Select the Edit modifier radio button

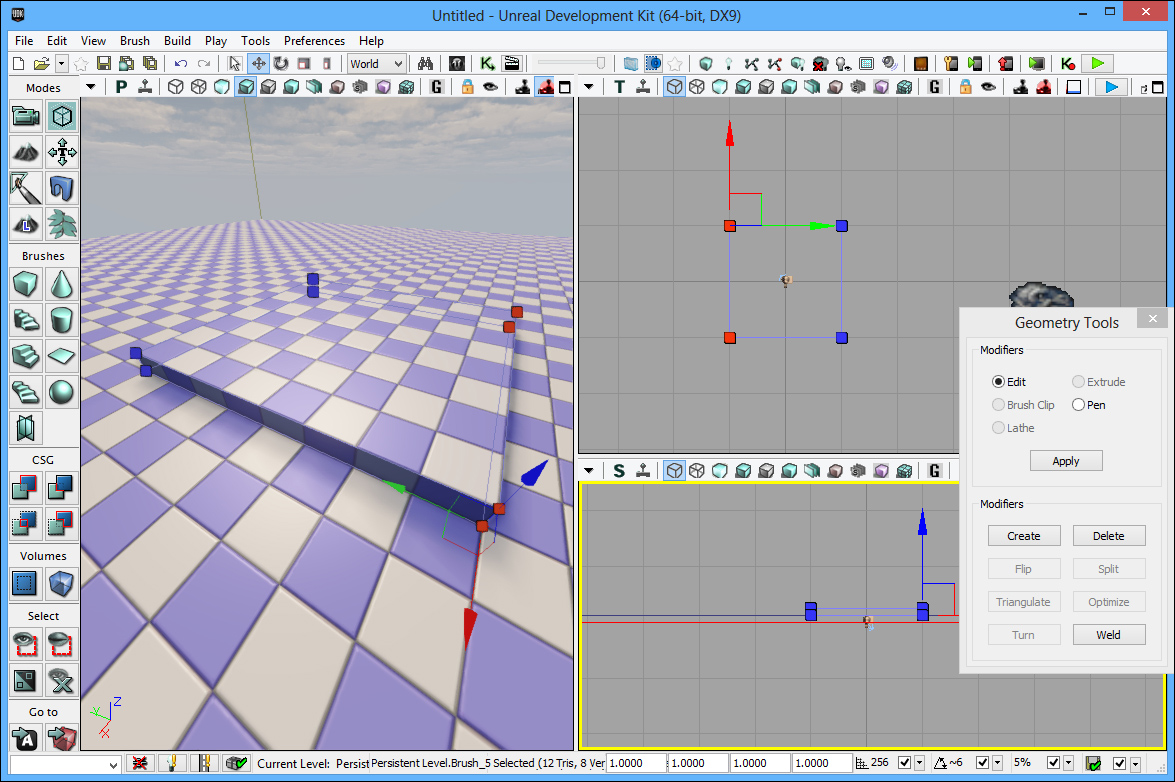click(998, 382)
